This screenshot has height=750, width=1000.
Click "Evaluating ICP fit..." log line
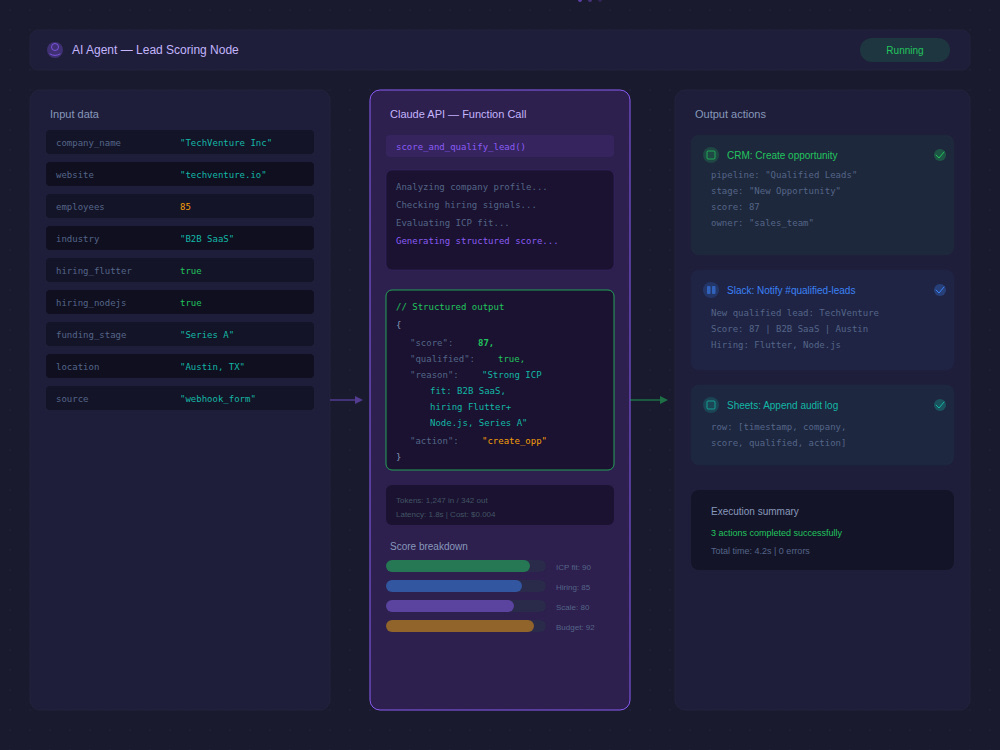(452, 223)
